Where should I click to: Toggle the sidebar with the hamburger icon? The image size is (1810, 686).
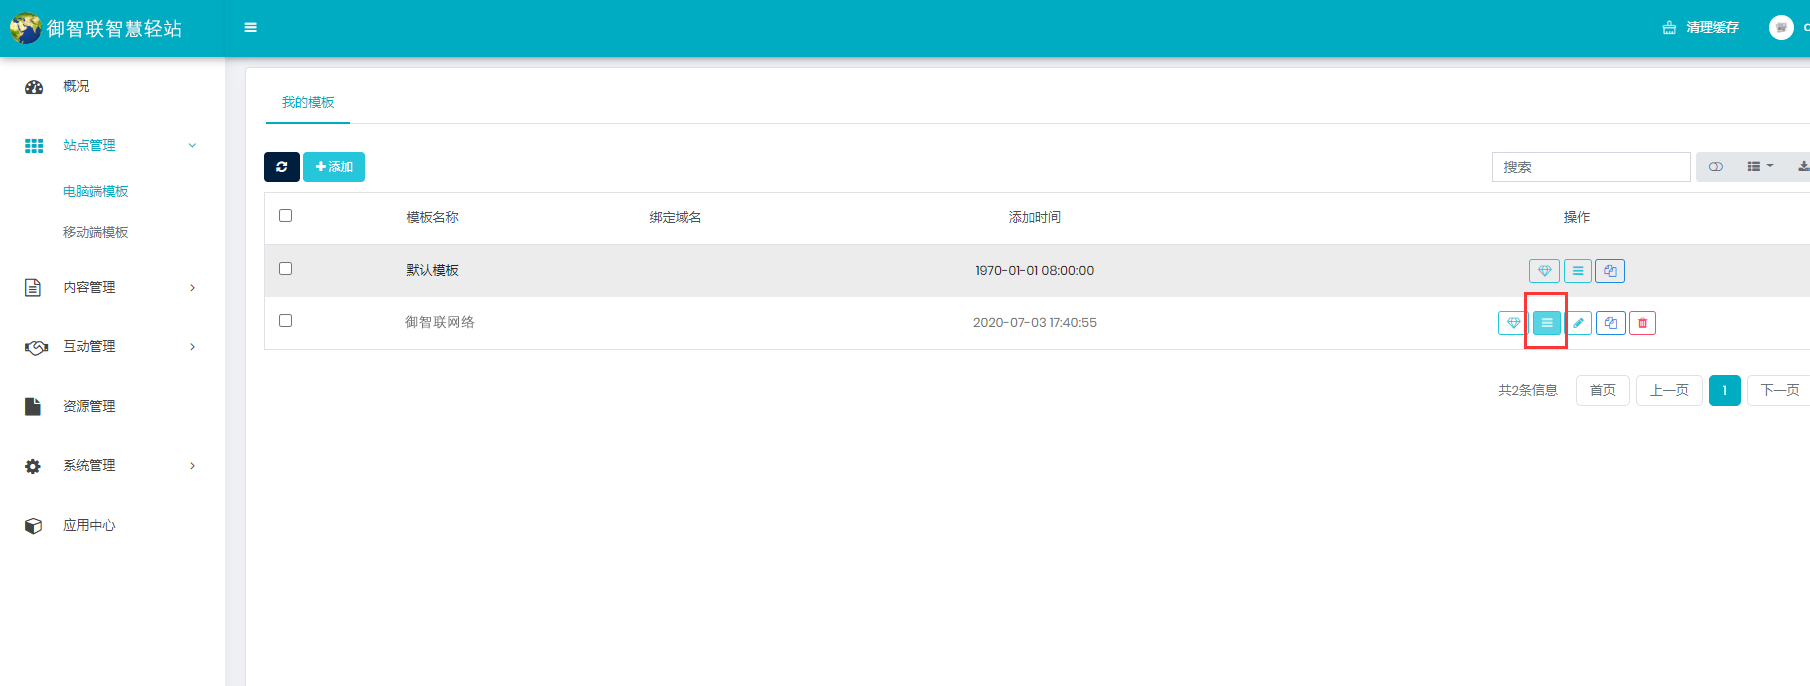[251, 28]
